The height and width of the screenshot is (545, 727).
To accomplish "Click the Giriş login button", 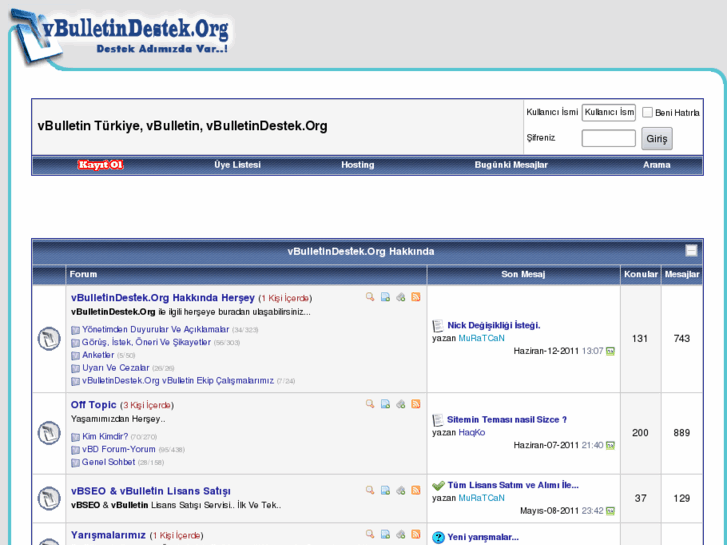I will (x=657, y=139).
